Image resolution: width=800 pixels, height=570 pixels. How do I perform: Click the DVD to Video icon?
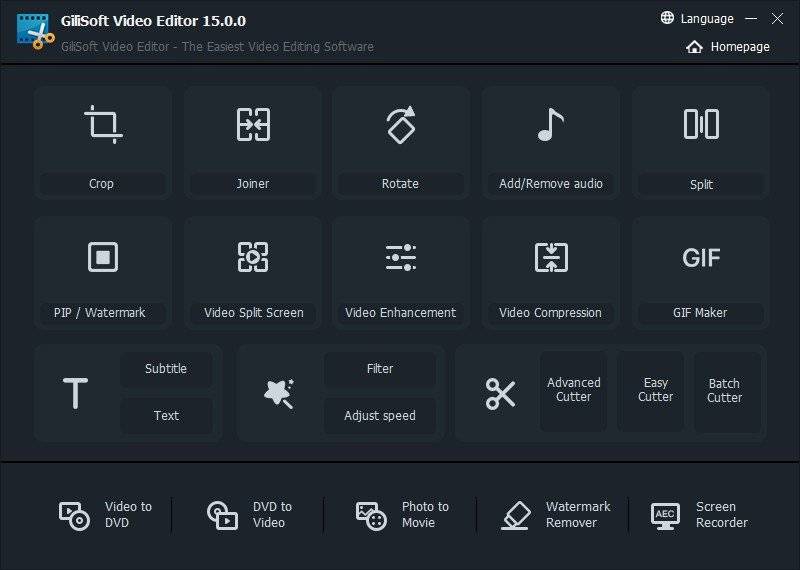[x=222, y=515]
